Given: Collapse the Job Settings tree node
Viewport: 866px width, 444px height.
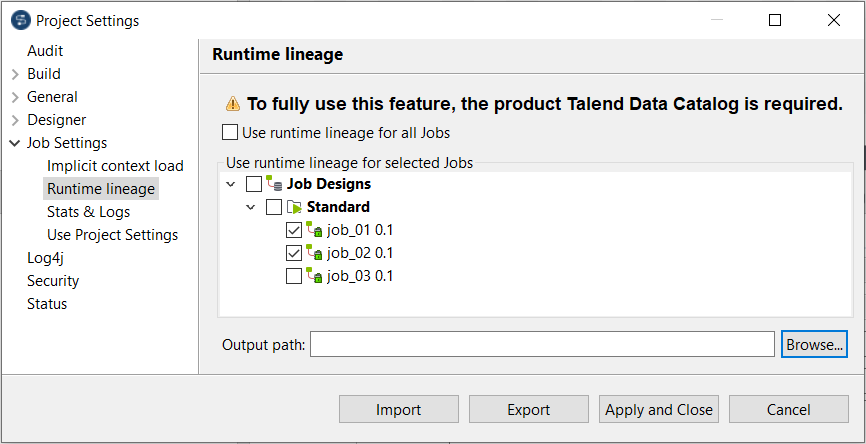Looking at the screenshot, I should coord(15,143).
